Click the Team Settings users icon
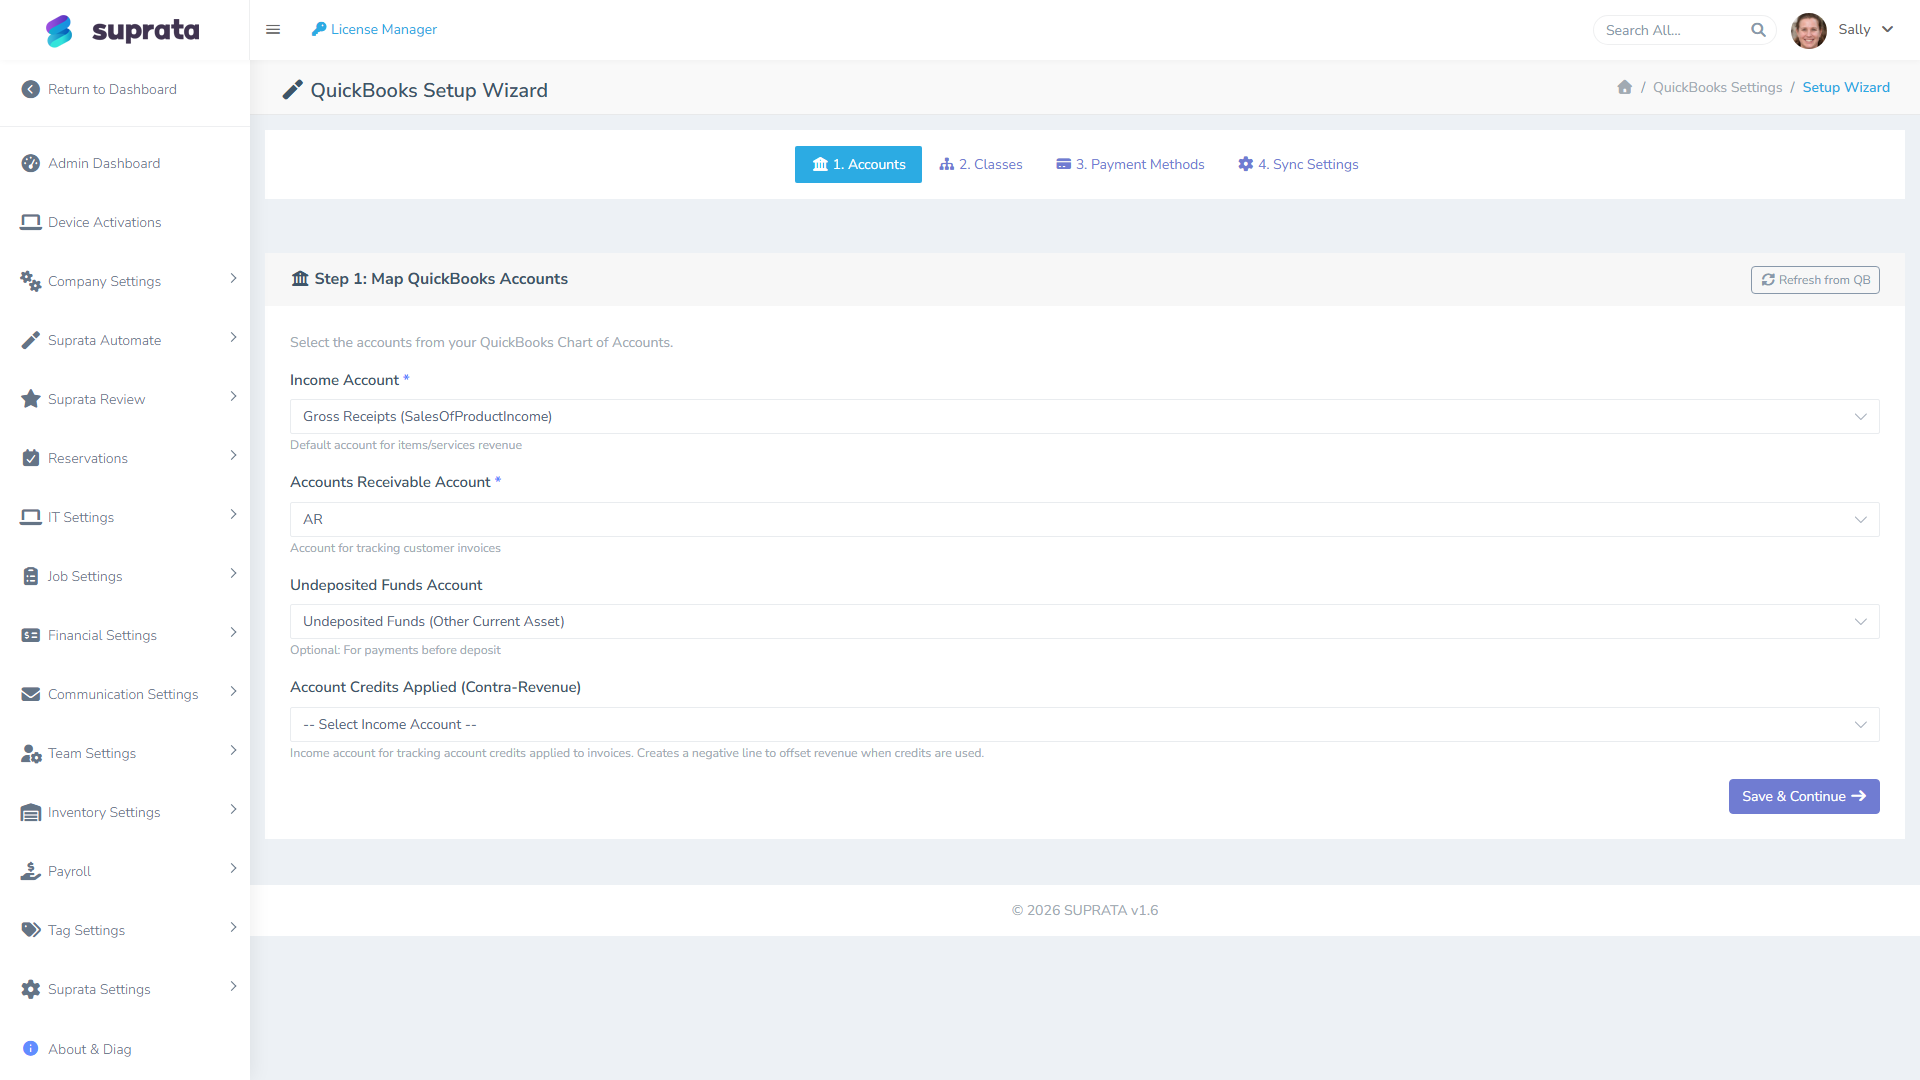 [31, 753]
